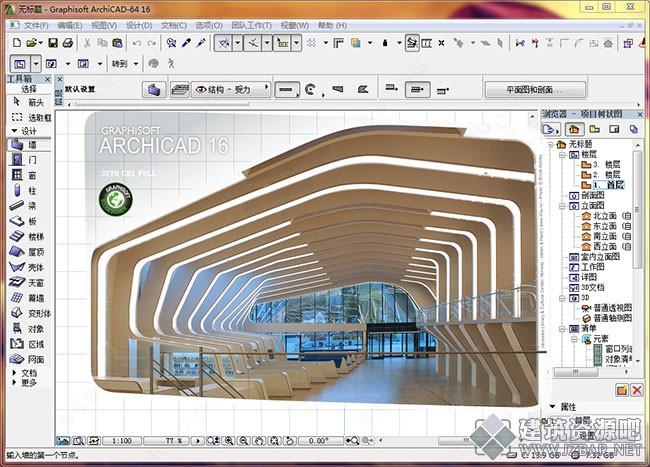The image size is (650, 467).
Task: Select 普通透视图 in the 3D node
Action: (x=607, y=307)
